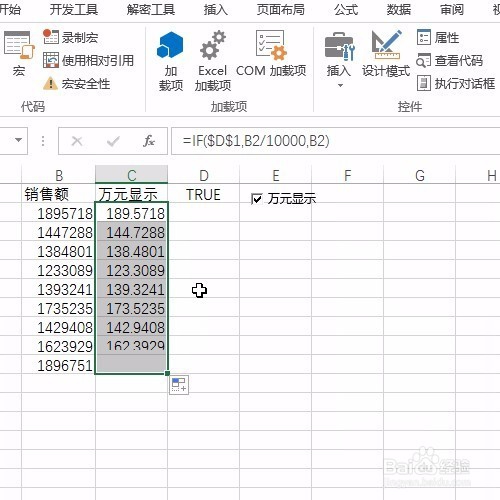Select cell with value 1393241
The height and width of the screenshot is (500, 500).
click(x=59, y=289)
